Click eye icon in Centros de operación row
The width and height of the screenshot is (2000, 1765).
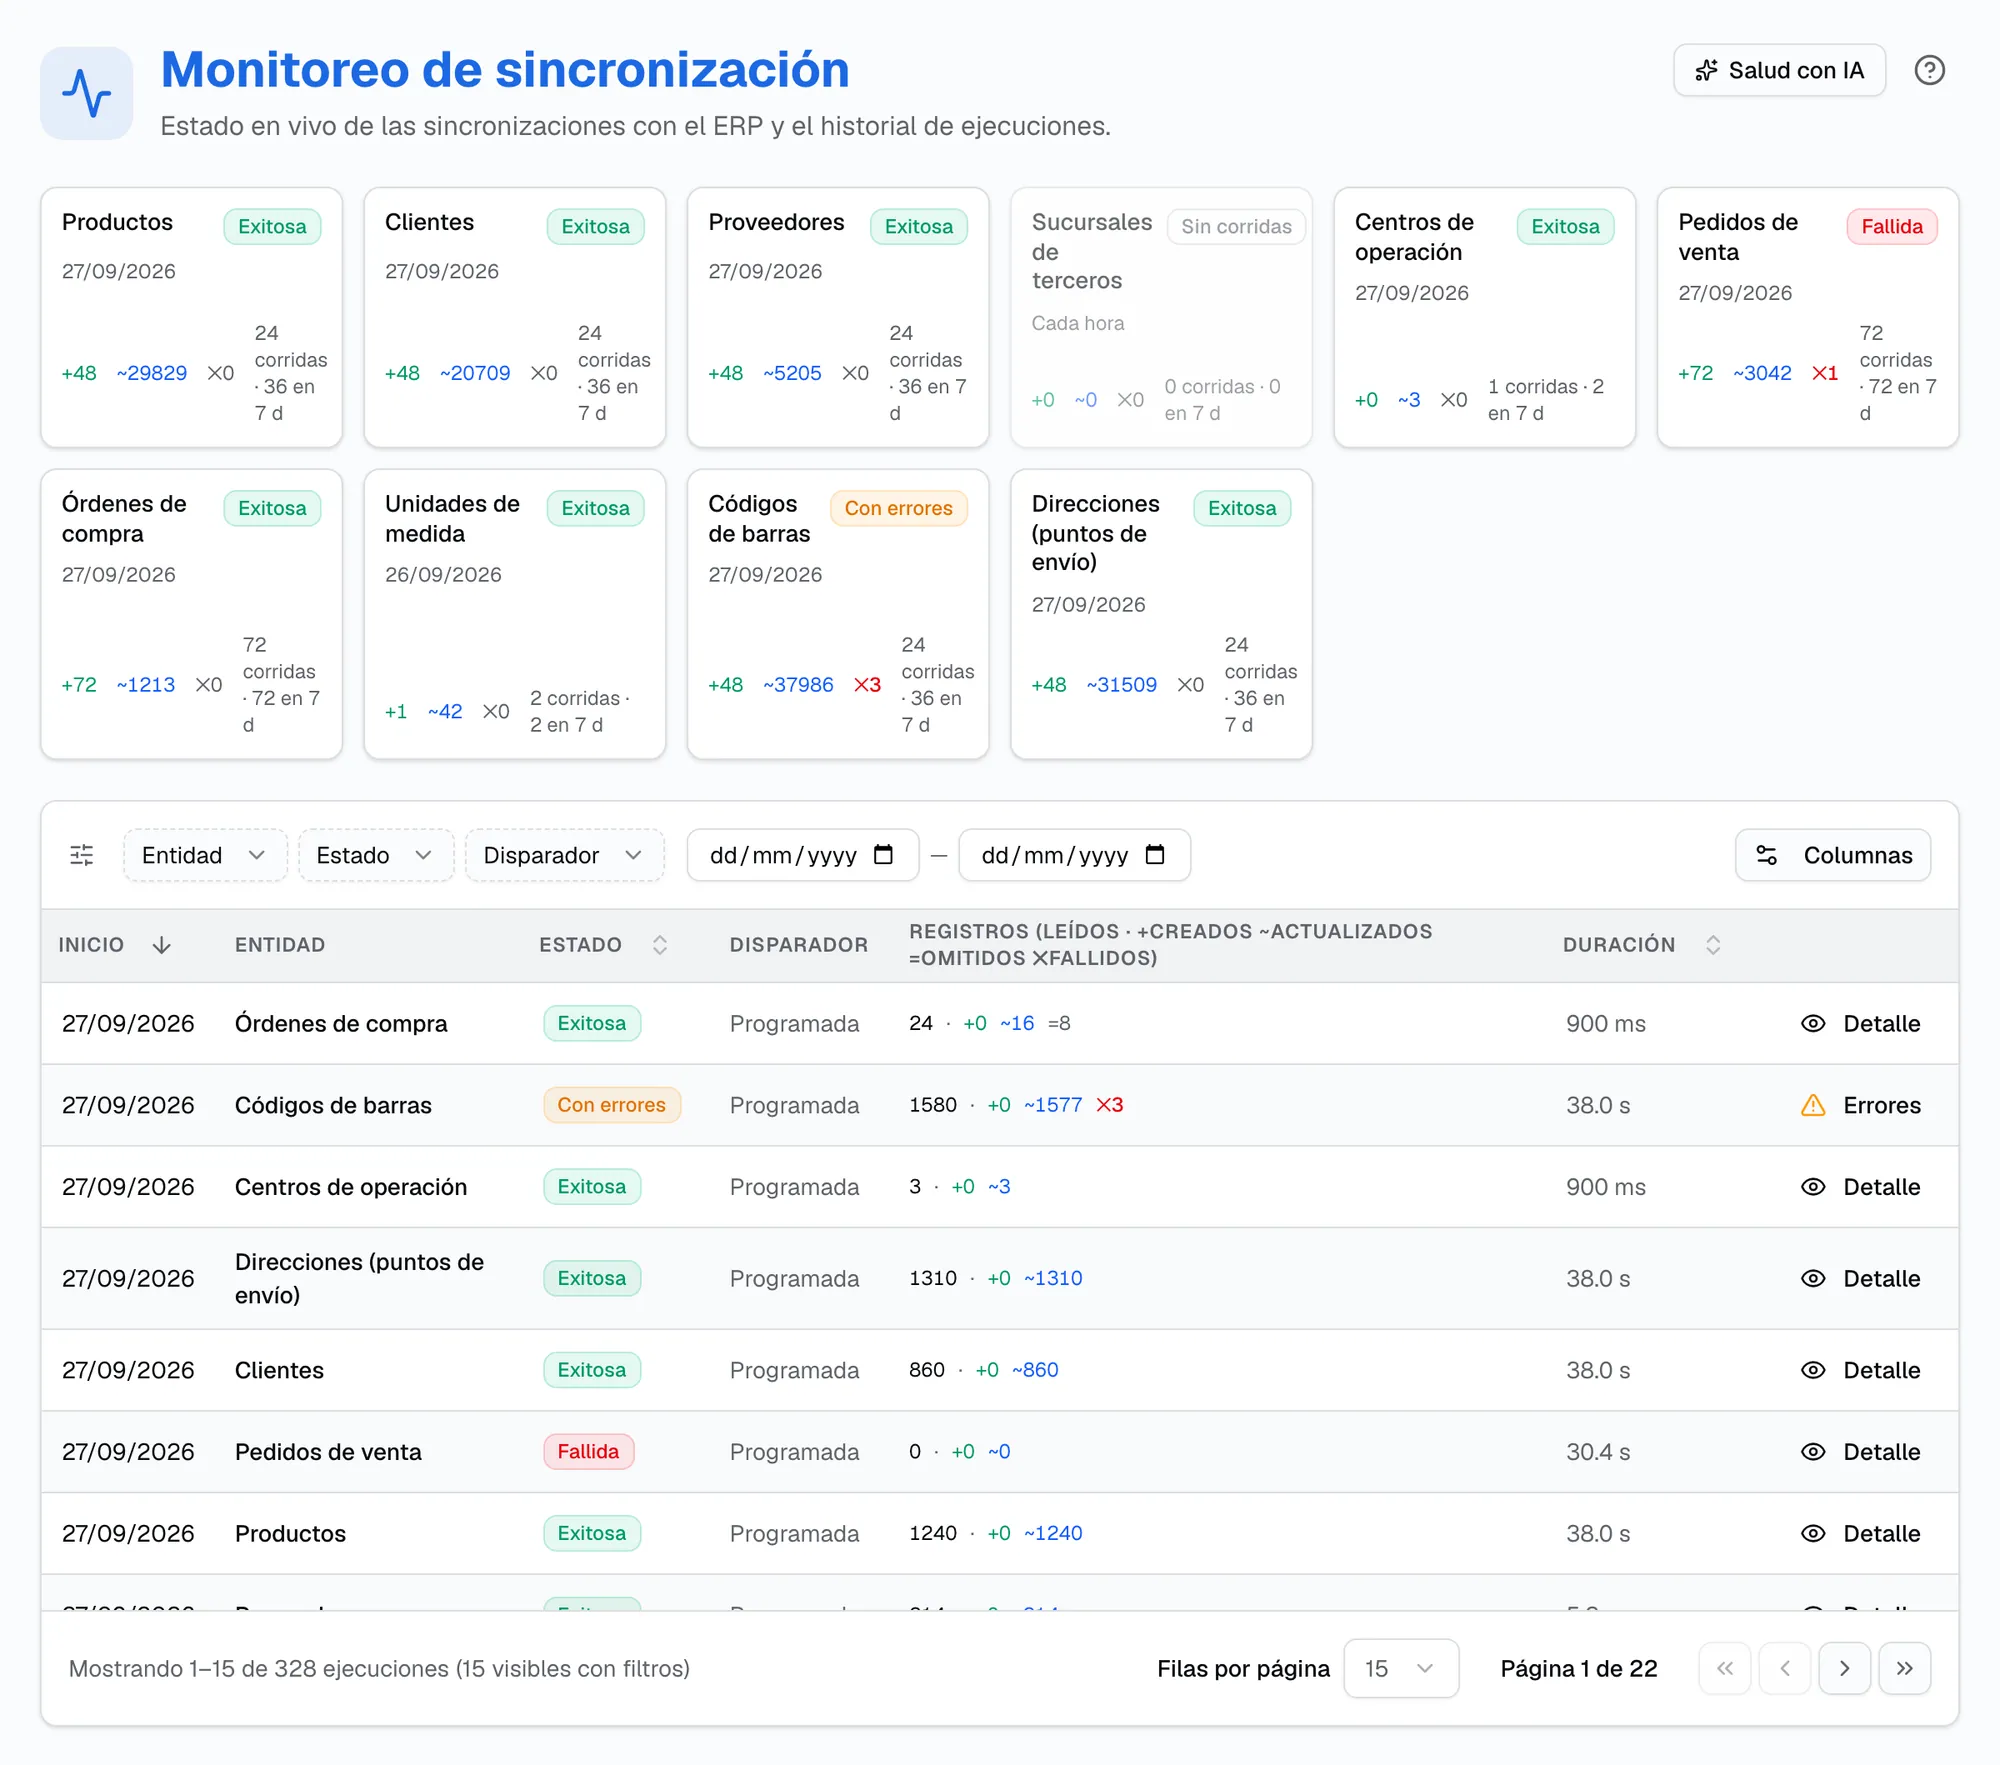coord(1813,1187)
